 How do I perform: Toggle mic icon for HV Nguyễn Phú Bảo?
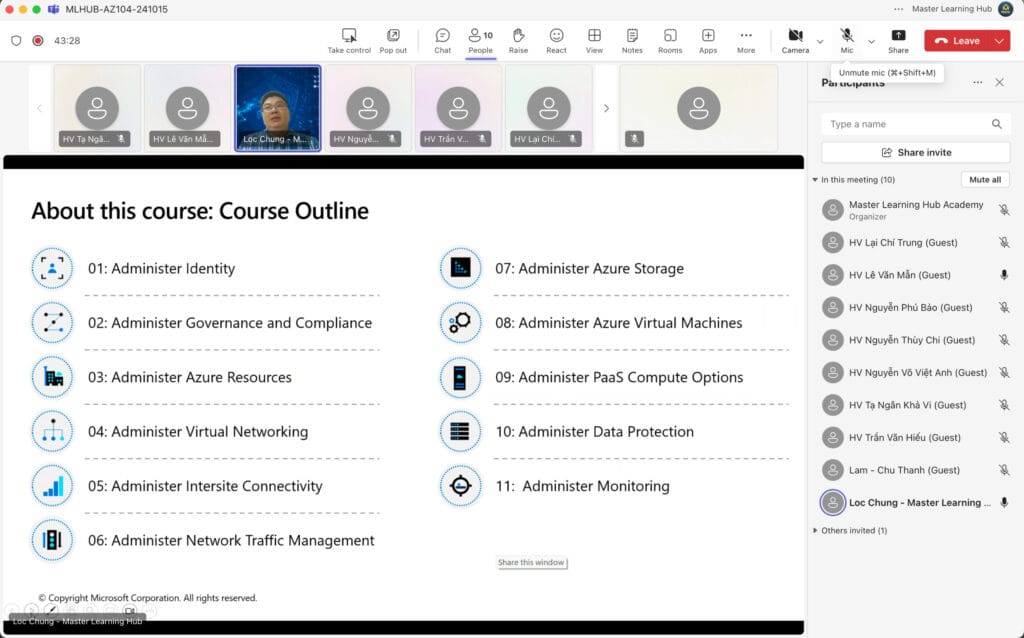(1004, 307)
